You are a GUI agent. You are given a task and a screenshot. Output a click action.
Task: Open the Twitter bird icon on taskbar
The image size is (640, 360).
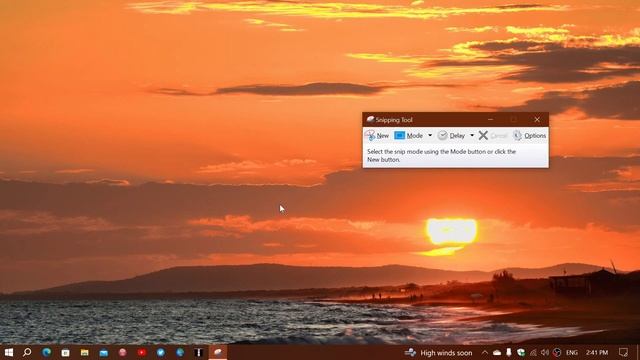[161, 352]
